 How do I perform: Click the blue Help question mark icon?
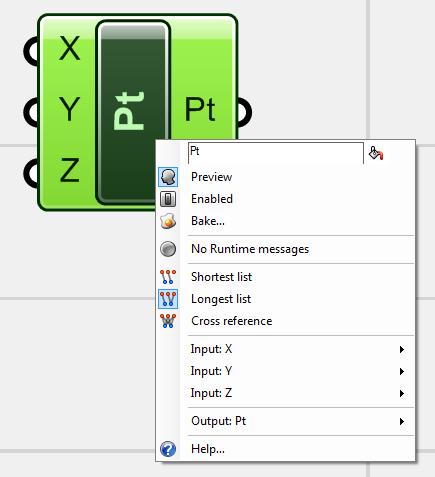[x=168, y=449]
